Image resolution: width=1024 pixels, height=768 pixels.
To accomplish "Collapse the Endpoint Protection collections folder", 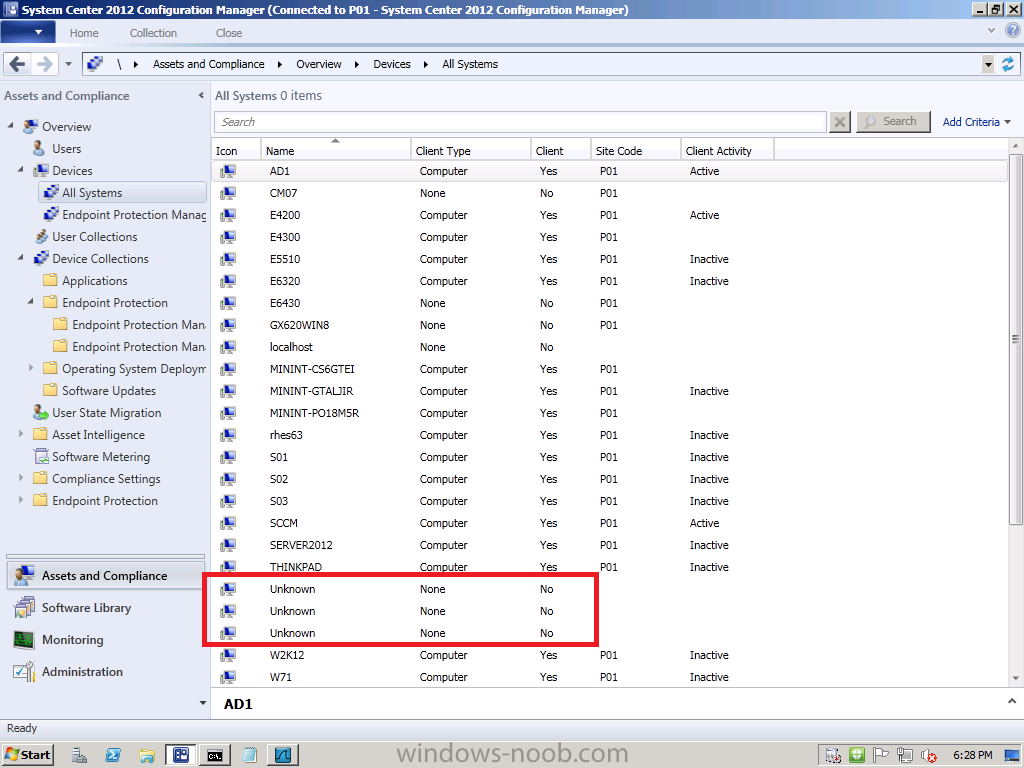I will pyautogui.click(x=31, y=301).
